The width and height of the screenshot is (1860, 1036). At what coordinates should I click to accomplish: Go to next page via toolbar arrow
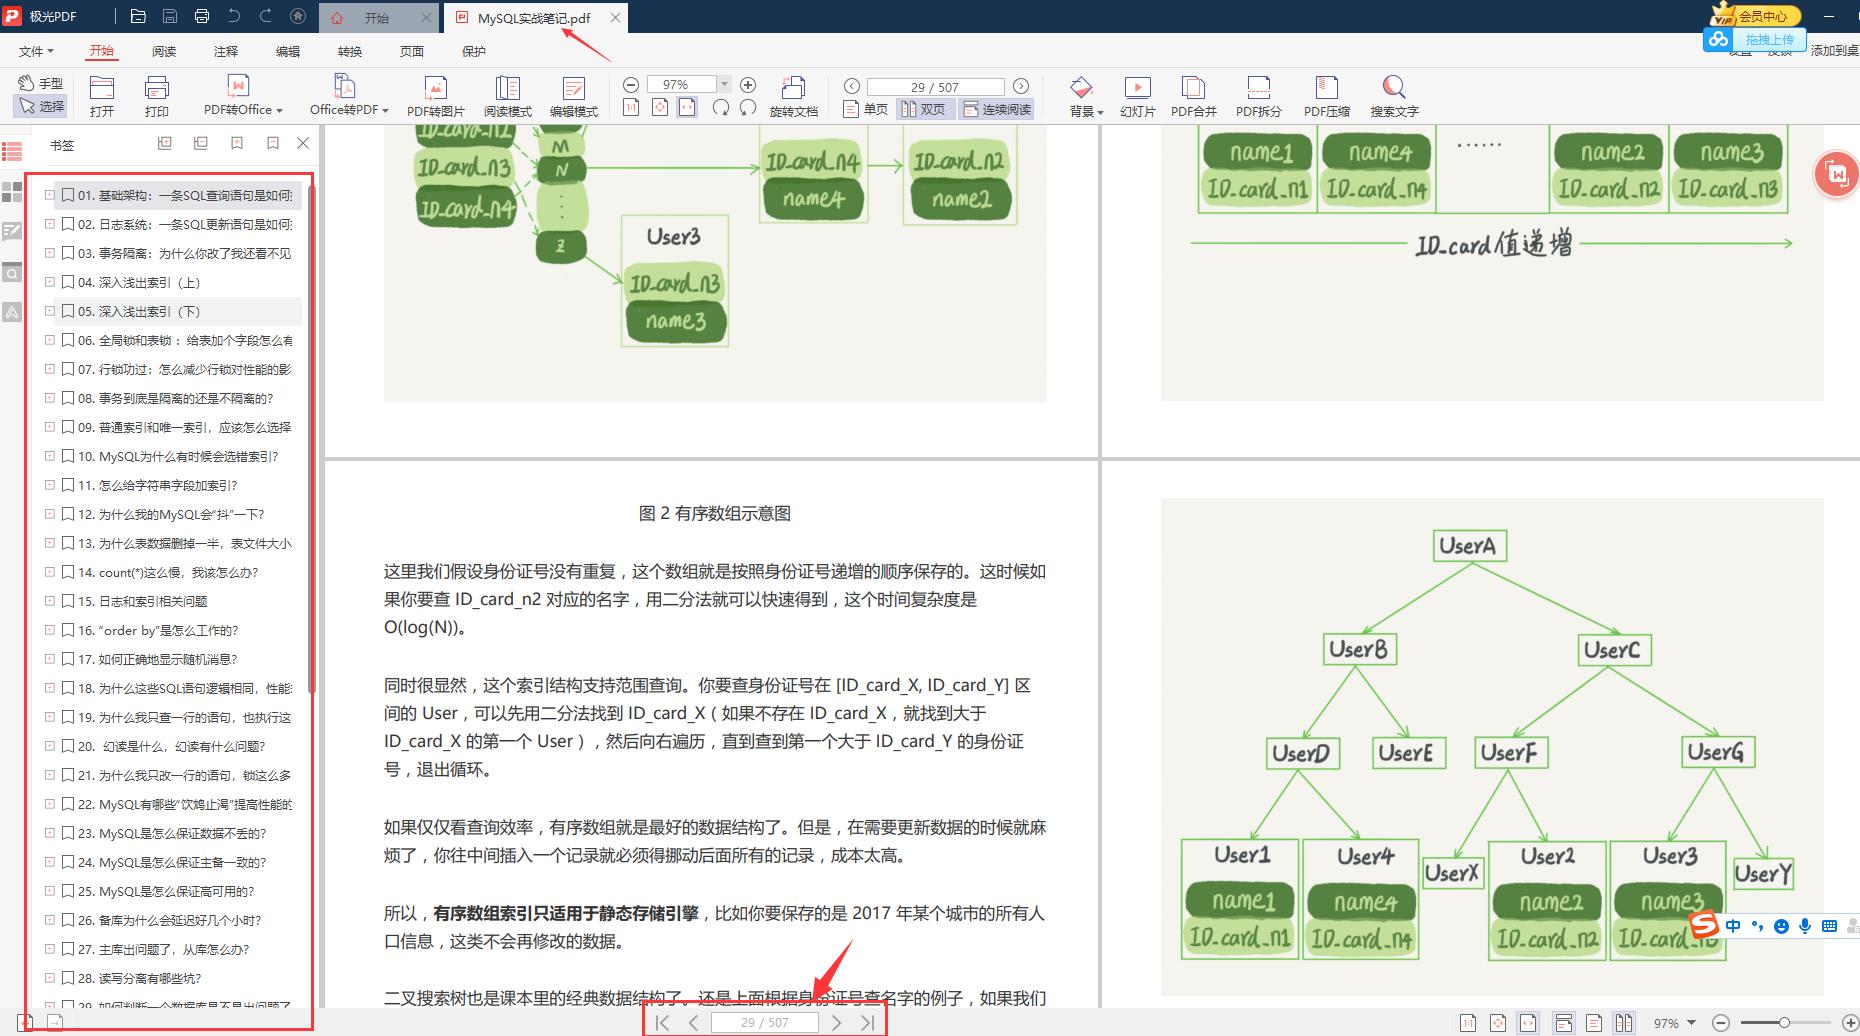pos(1021,86)
